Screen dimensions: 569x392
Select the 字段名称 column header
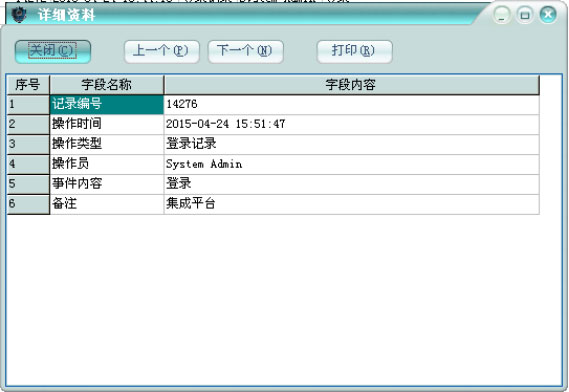pos(107,85)
